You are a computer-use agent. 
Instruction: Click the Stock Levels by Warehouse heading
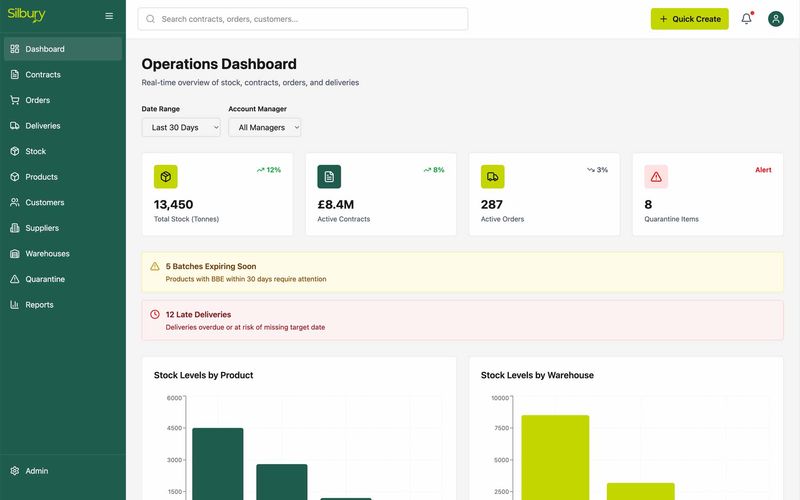pos(537,375)
